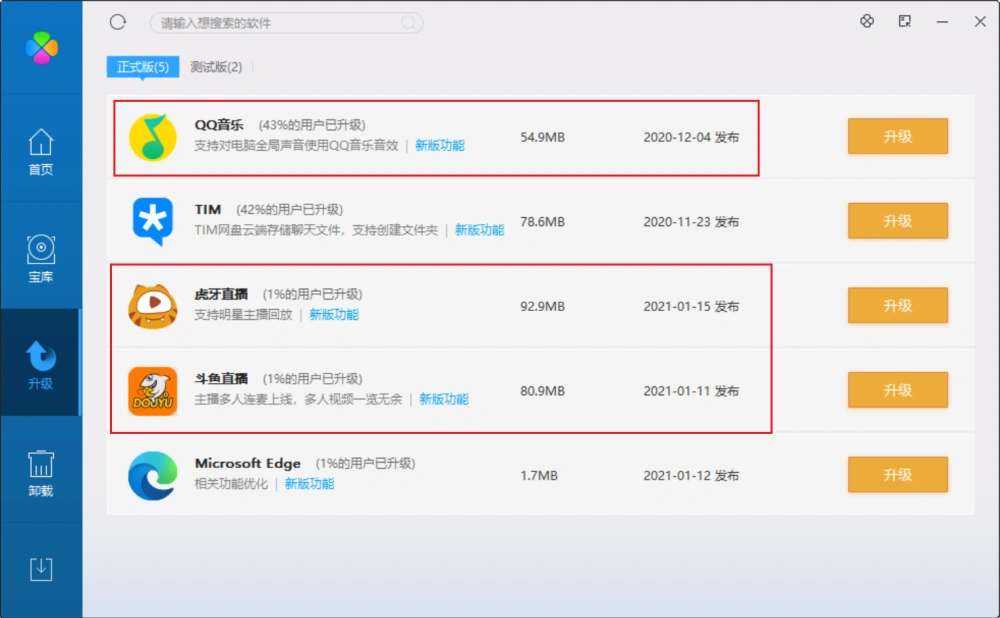This screenshot has width=1000, height=618.
Task: Click the search magnifier icon
Action: pos(408,23)
